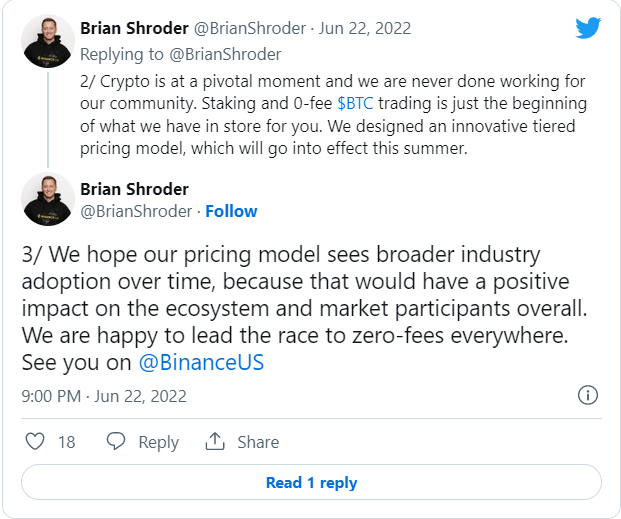Screen dimensions: 621x519
Task: Like the tweet with the heart icon
Action: point(35,441)
